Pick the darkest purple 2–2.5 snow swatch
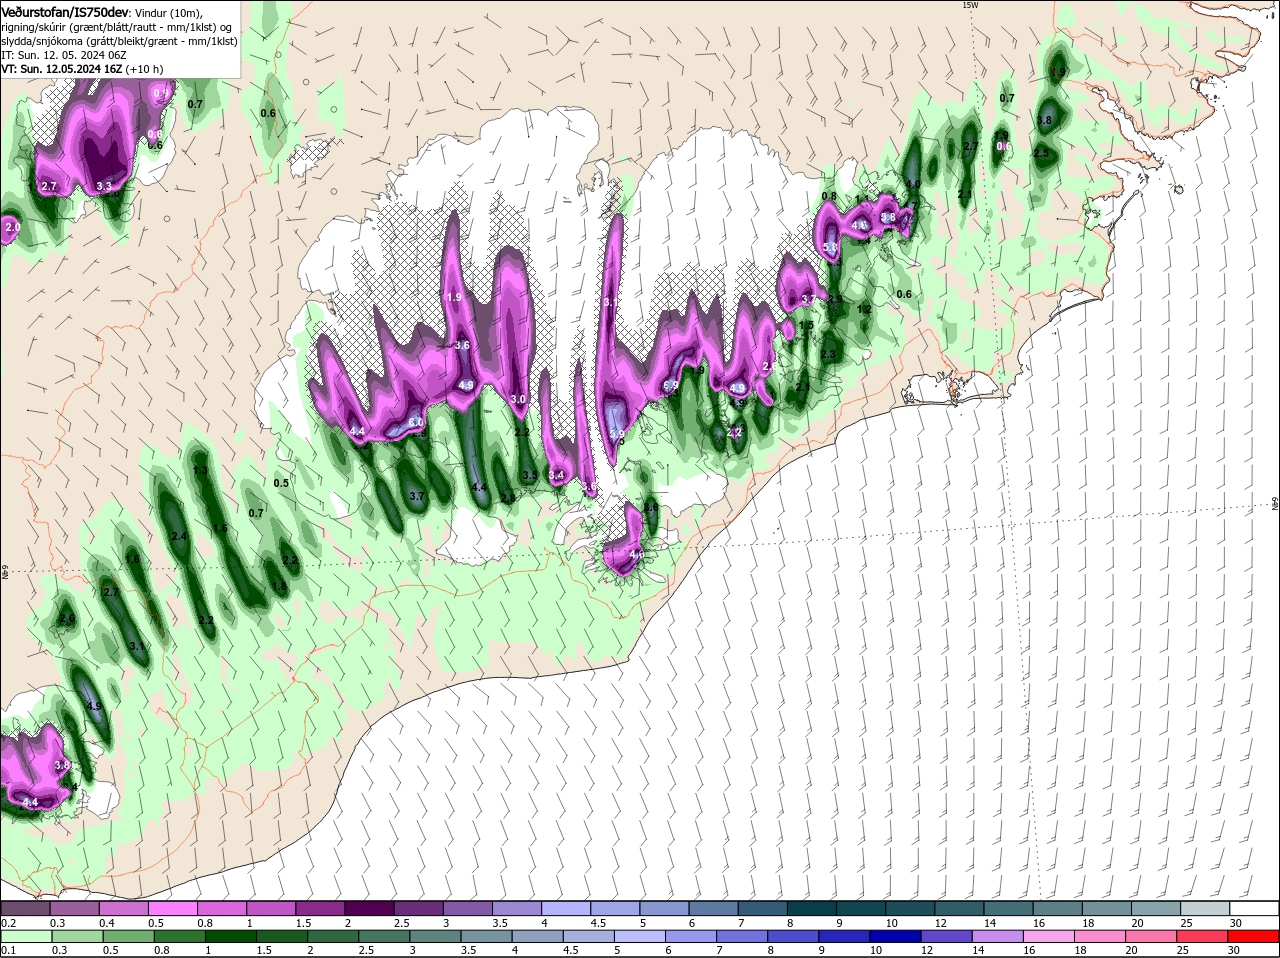 (369, 909)
